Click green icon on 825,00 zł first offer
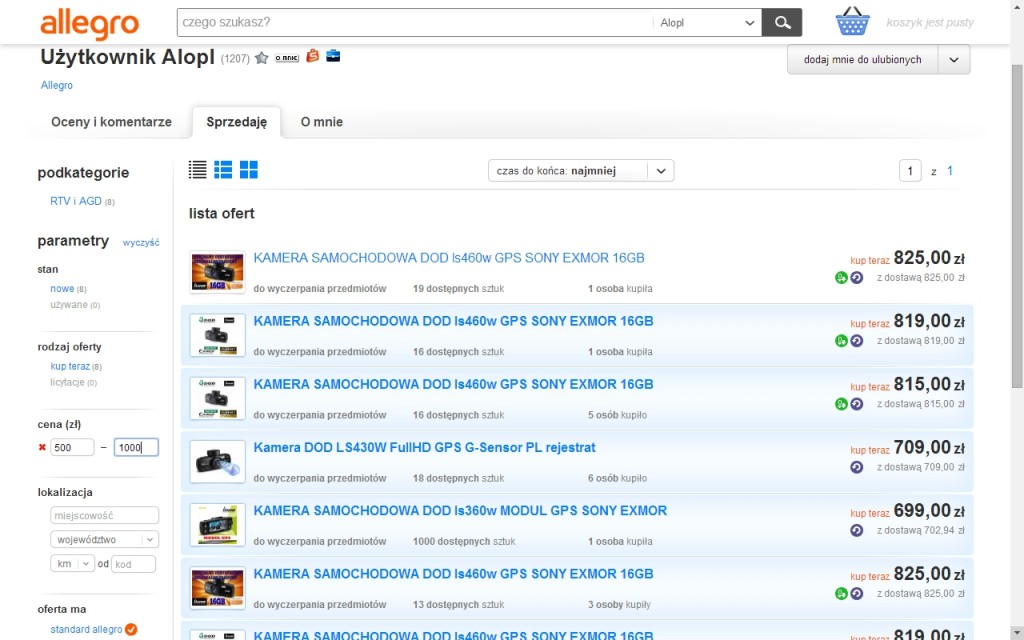Viewport: 1024px width, 640px height. click(x=841, y=278)
